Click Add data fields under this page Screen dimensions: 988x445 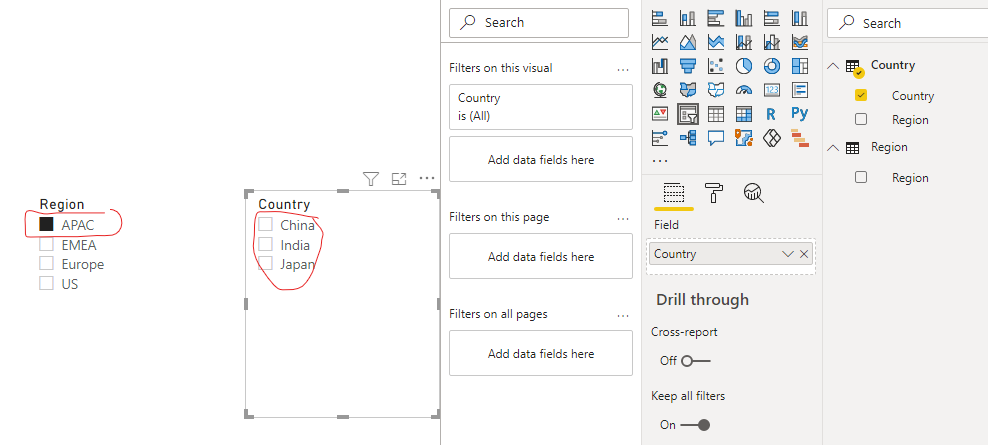[x=541, y=257]
